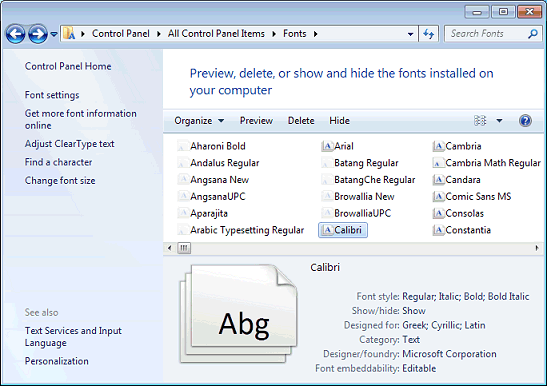Expand the arrow after All Control Panel Items
This screenshot has width=547, height=386.
(274, 34)
